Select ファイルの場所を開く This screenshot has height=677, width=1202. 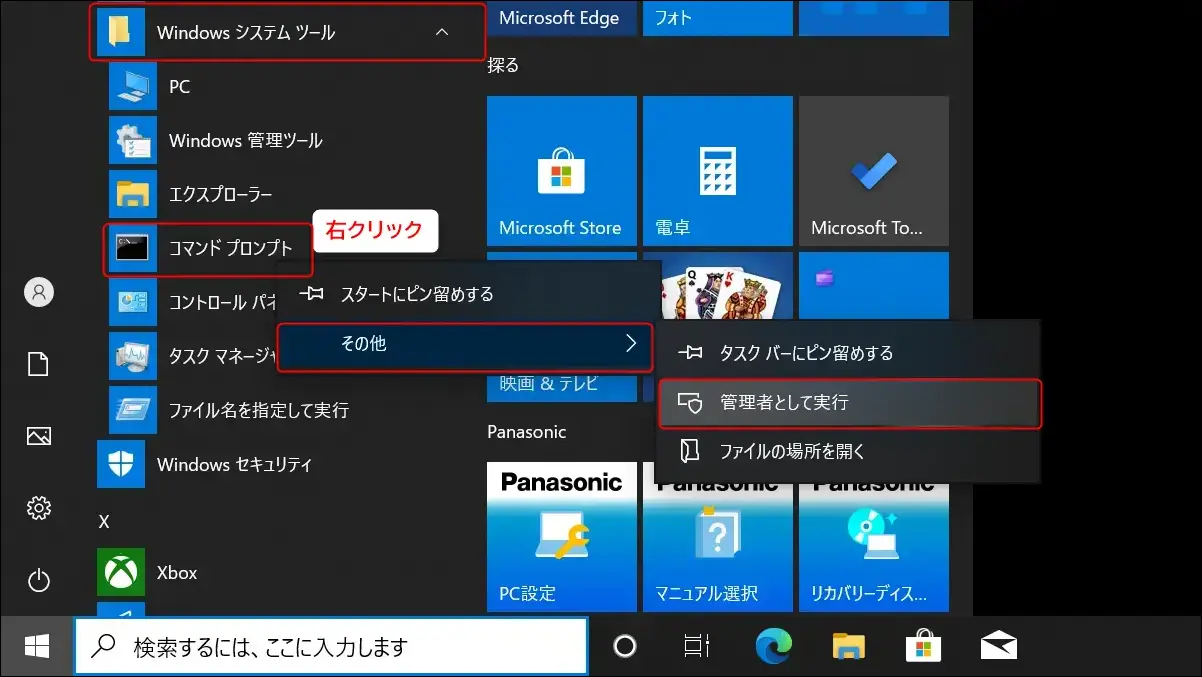point(848,451)
